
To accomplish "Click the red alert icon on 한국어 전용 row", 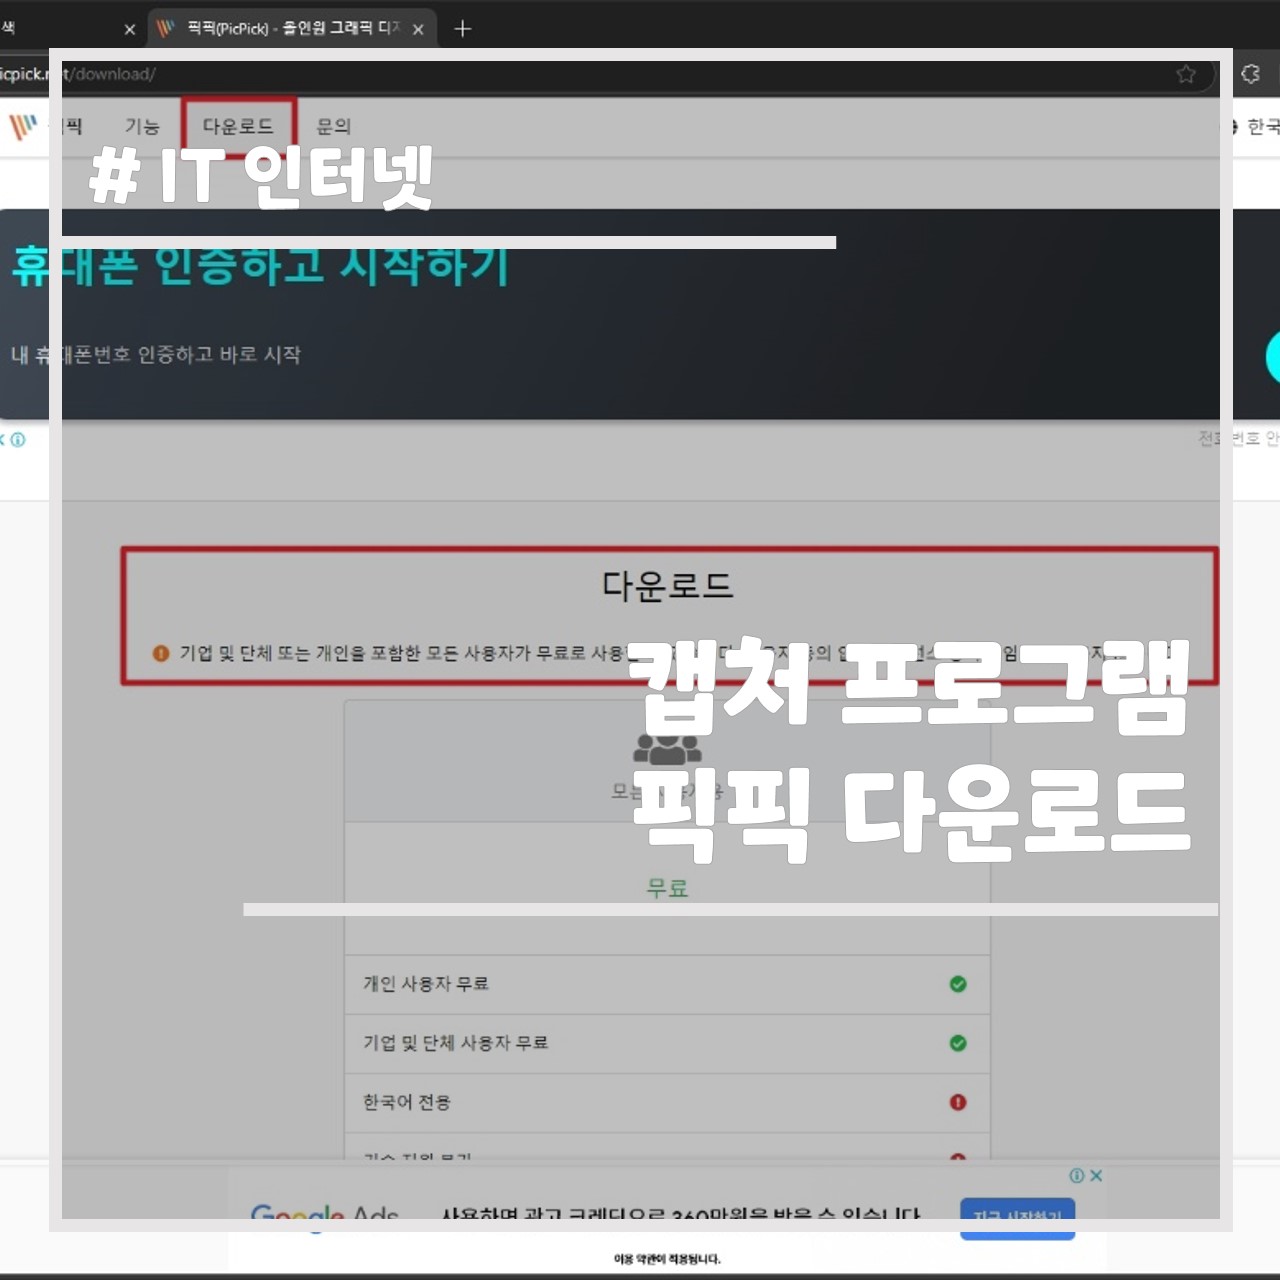I will coord(958,1102).
